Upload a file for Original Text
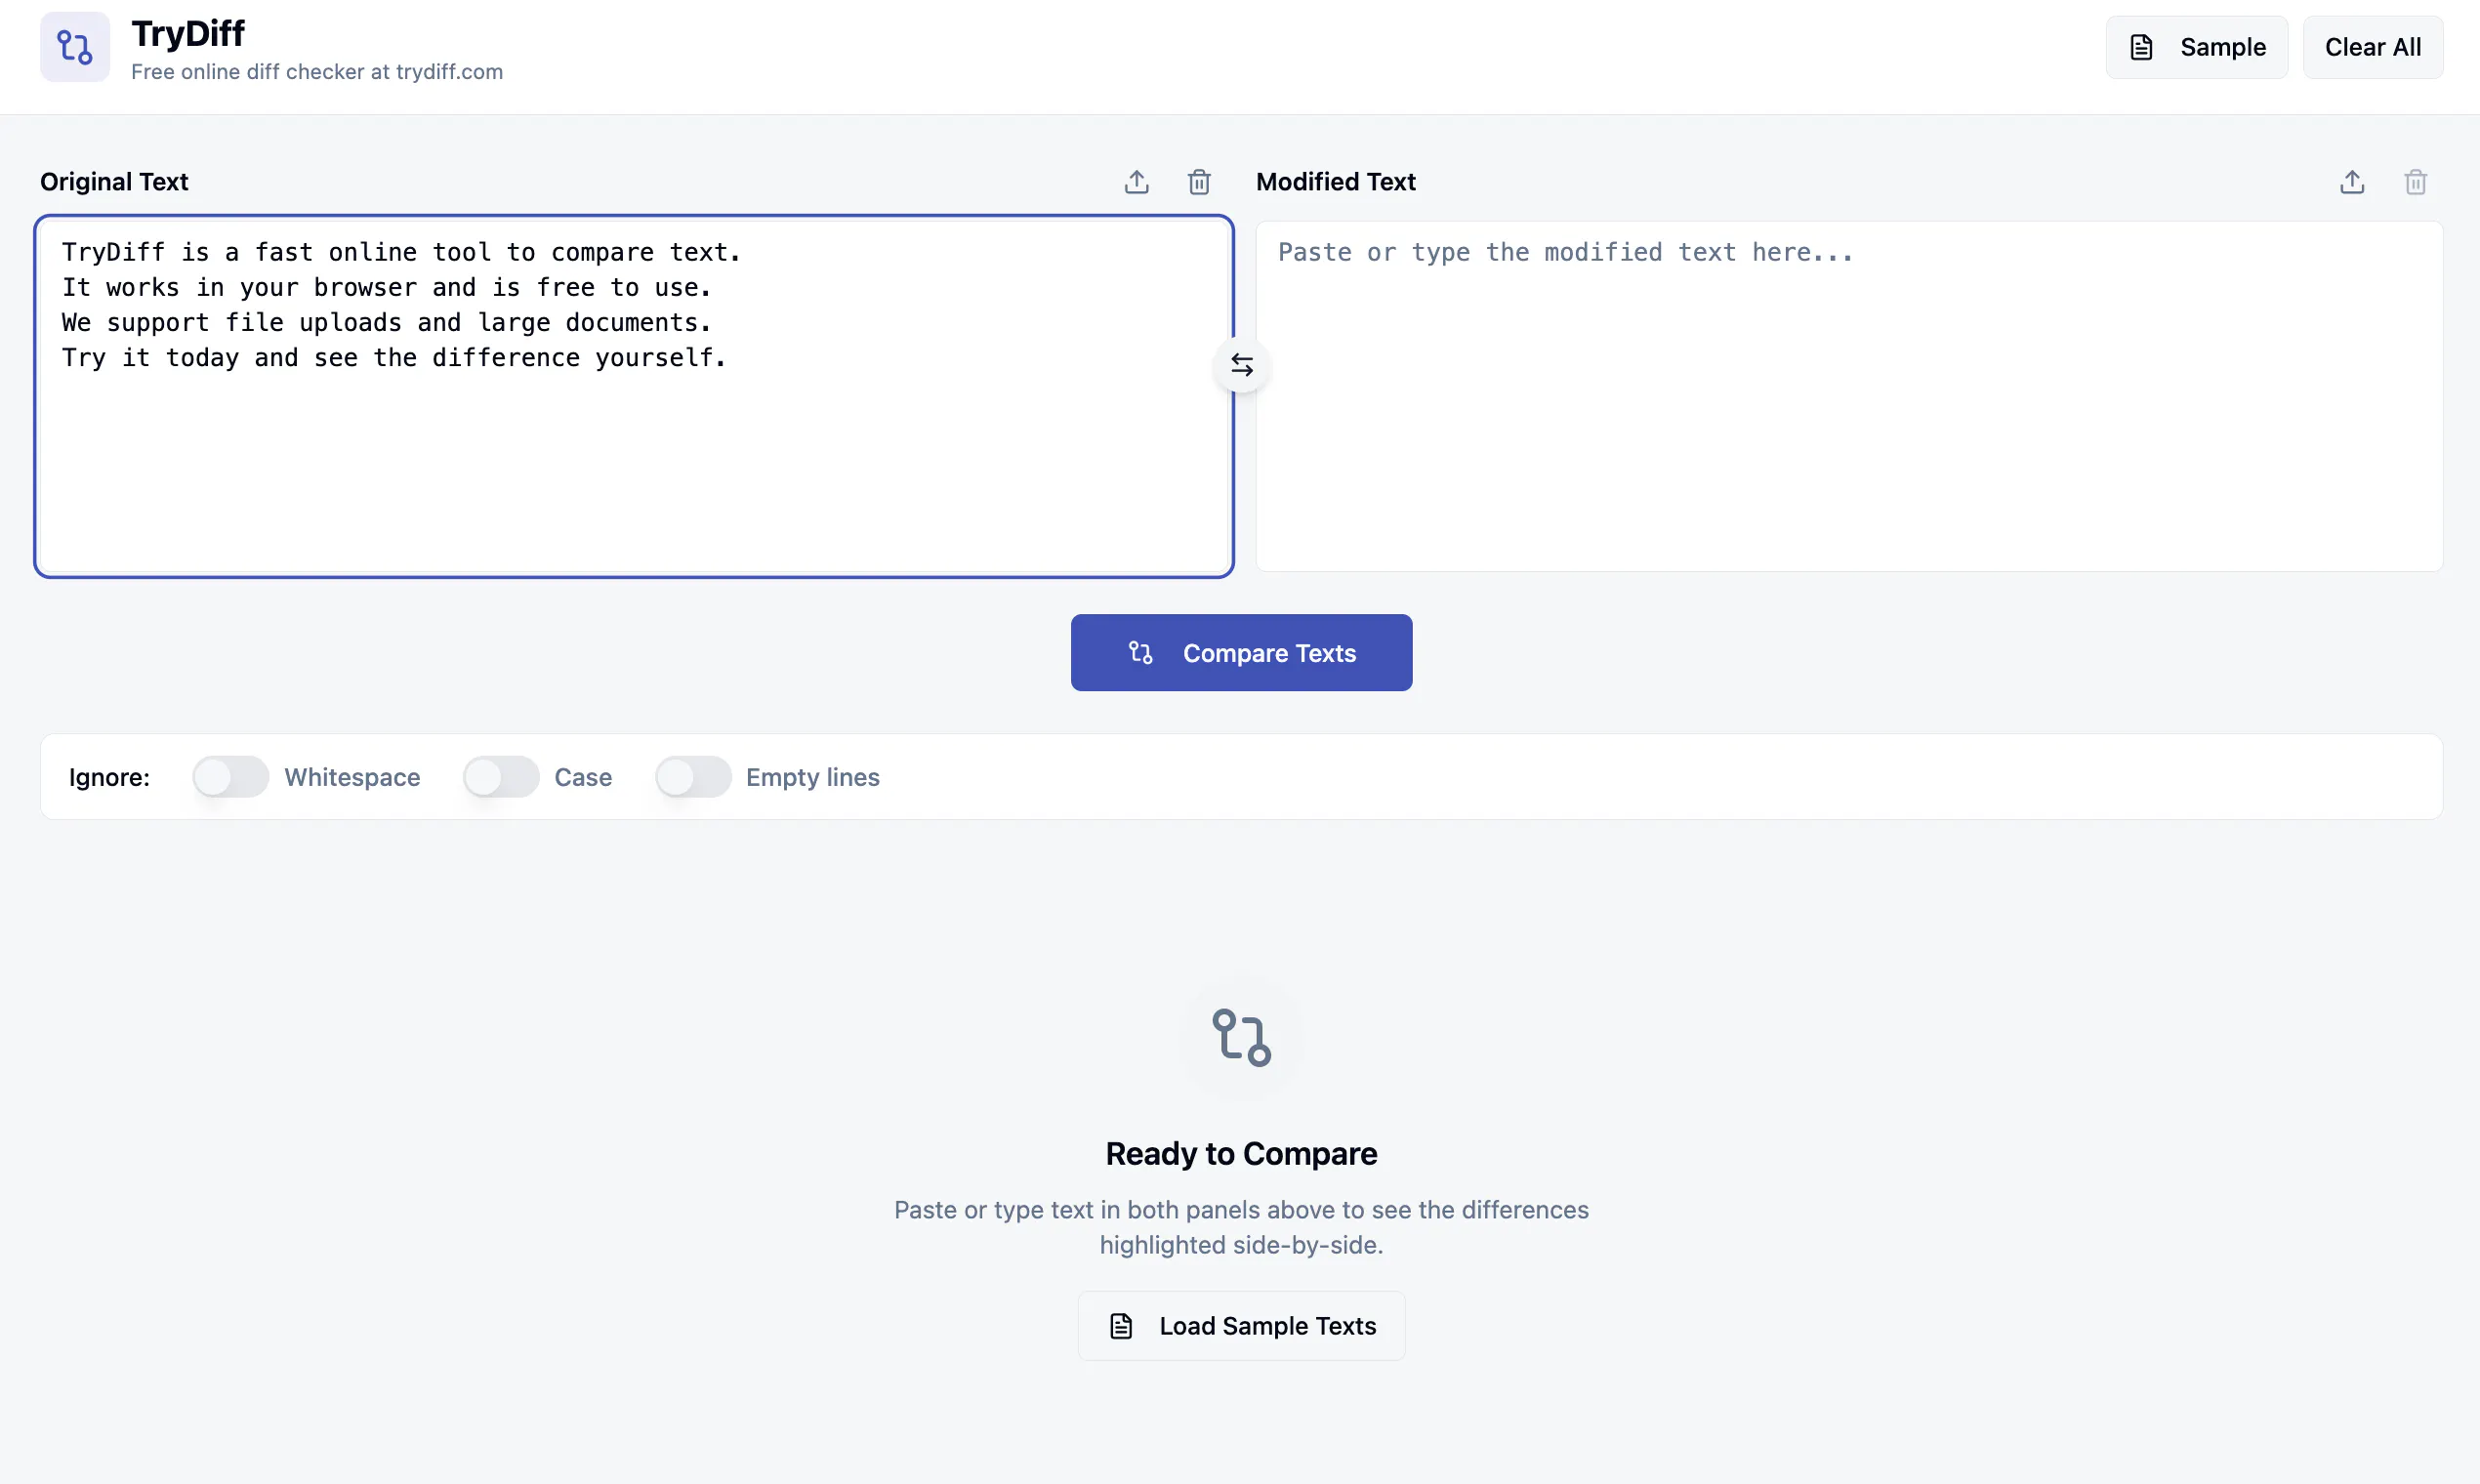This screenshot has width=2480, height=1484. point(1136,182)
